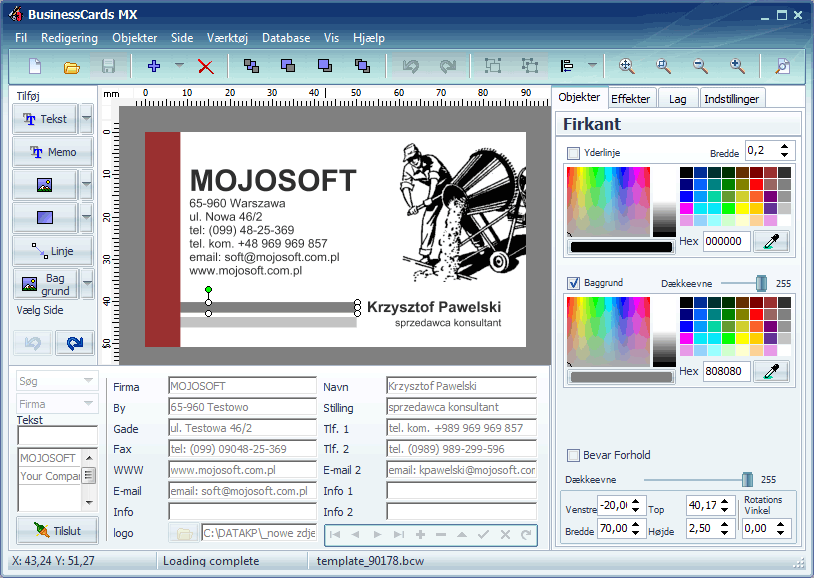The image size is (814, 578).
Task: Add a new object with the blue plus
Action: pyautogui.click(x=154, y=66)
